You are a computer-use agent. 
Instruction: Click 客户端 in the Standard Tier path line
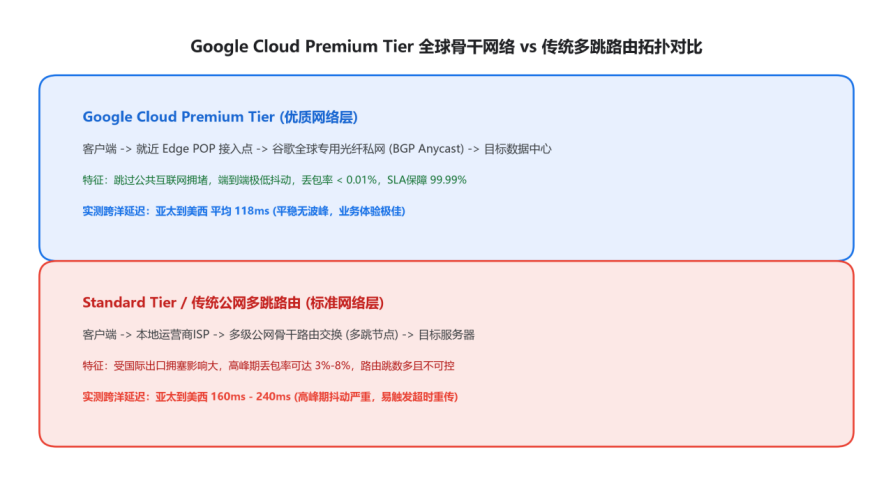pos(100,335)
